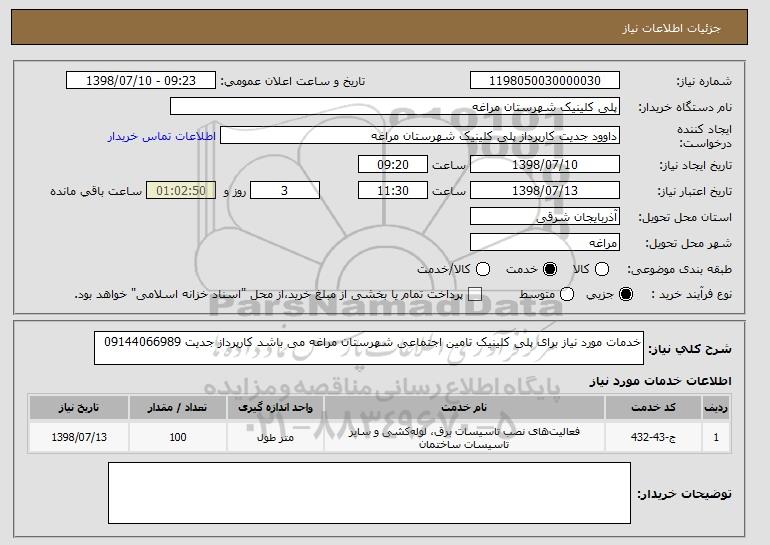Click the شماره نیاز field 1198050030000030
770x545 pixels.
pyautogui.click(x=545, y=81)
